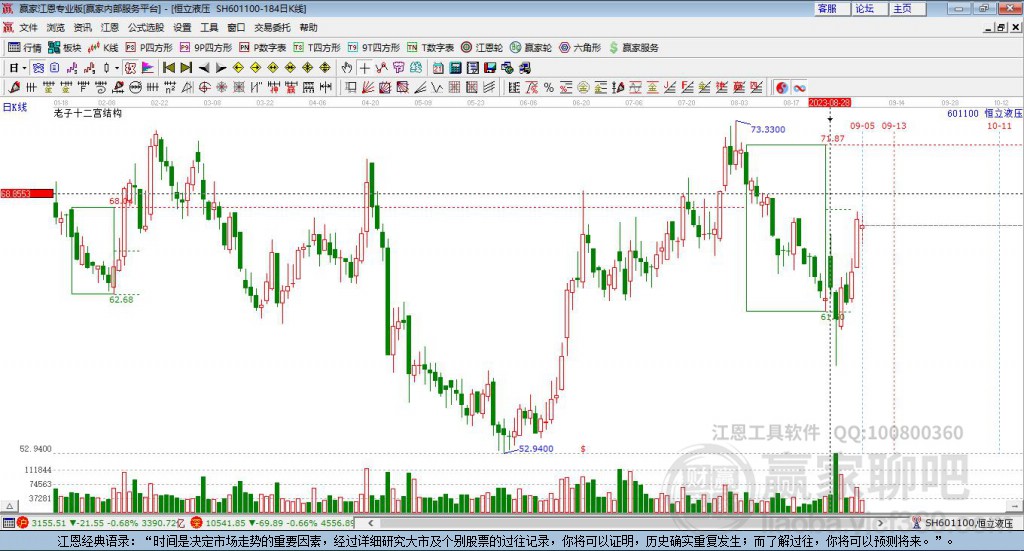Click the 论坛 button in title bar
This screenshot has width=1024, height=551.
click(870, 8)
